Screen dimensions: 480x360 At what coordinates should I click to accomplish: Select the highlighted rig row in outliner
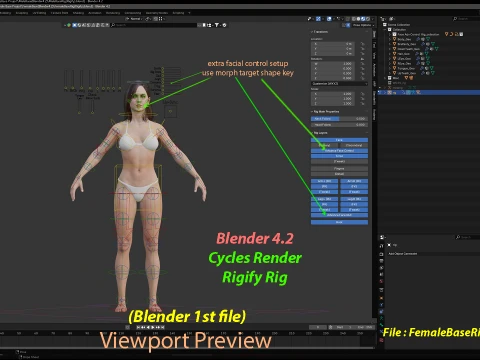[429, 92]
